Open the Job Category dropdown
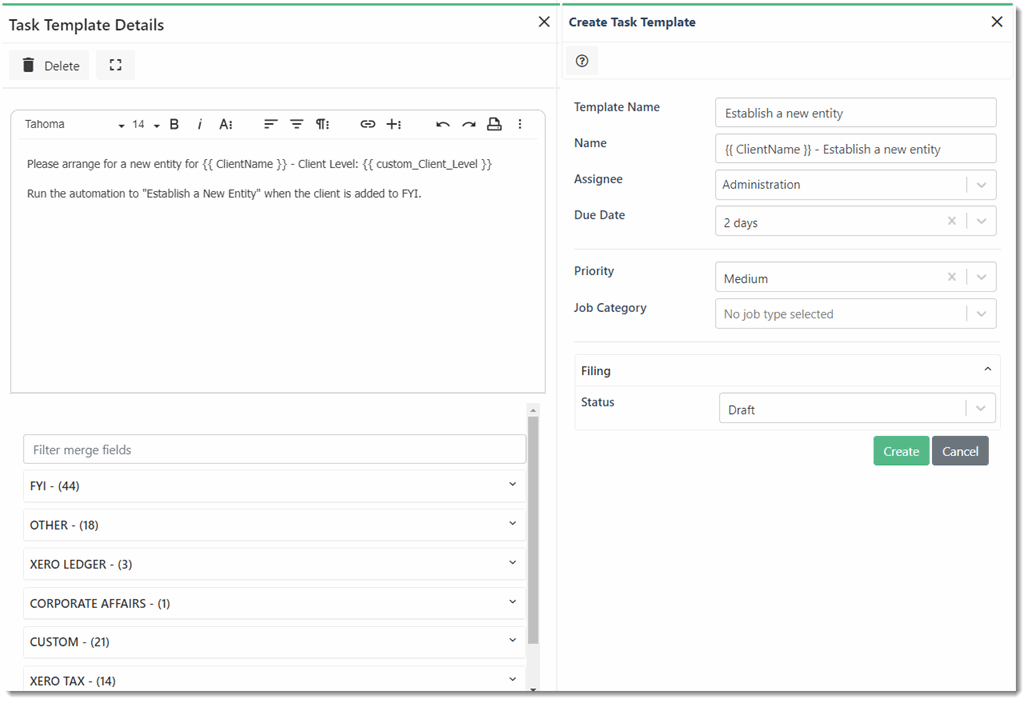This screenshot has width=1028, height=703. pyautogui.click(x=983, y=313)
